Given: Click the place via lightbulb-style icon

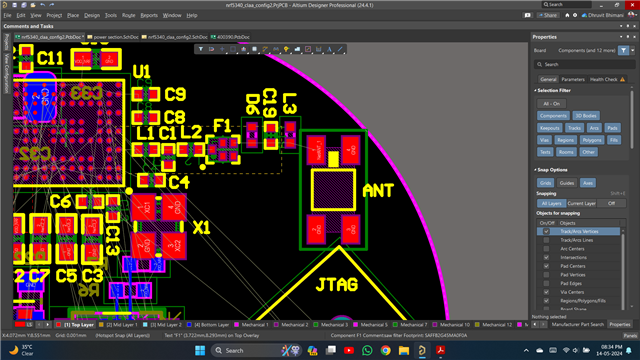Looking at the screenshot, I should (x=287, y=49).
